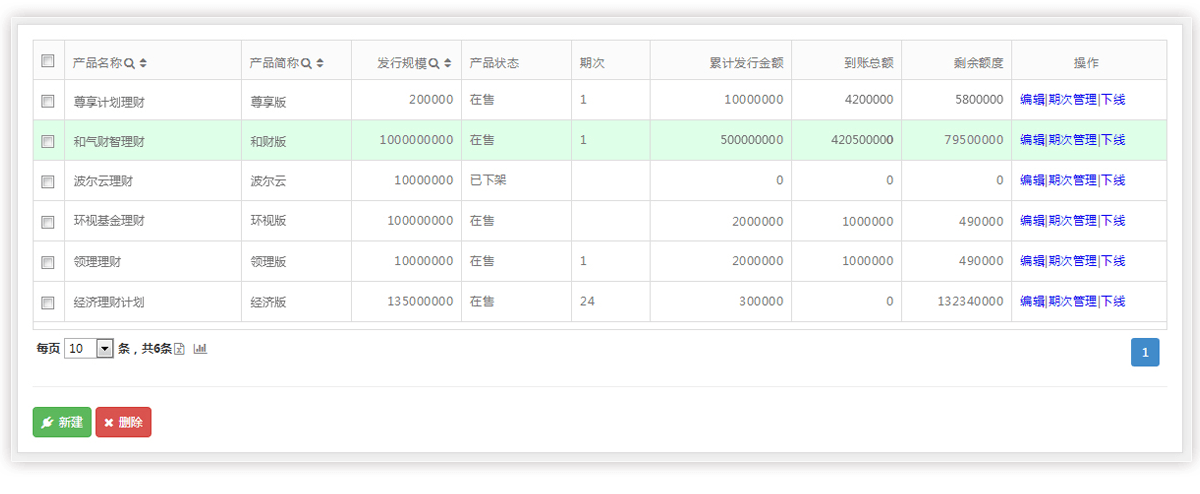
Task: Check the box for 经济理财计划 row
Action: pyautogui.click(x=47, y=302)
